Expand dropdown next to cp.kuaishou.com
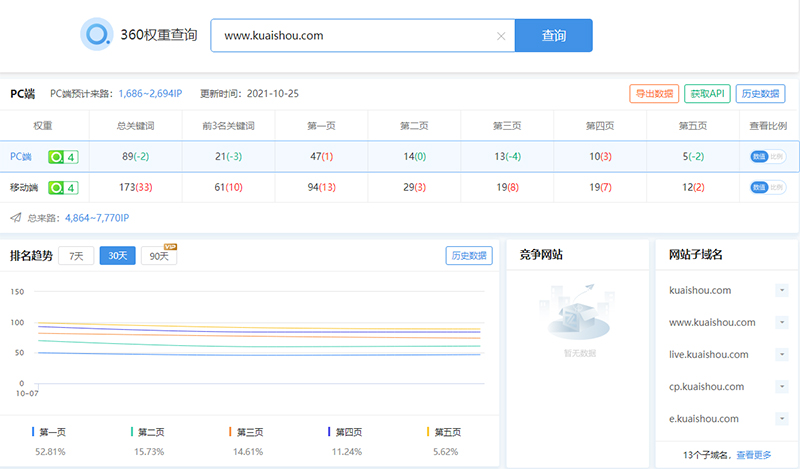Screen dimensions: 800x469 click(x=782, y=387)
